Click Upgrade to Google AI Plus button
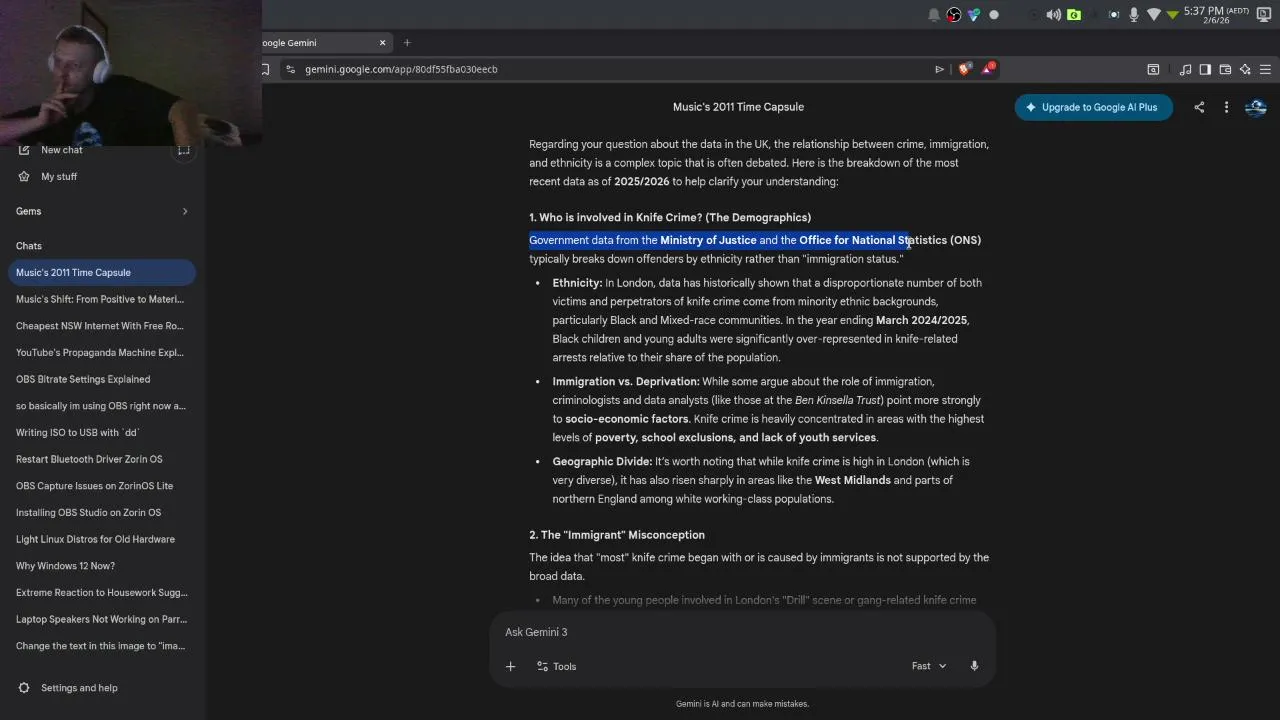Screen dimensions: 1280x720 tap(1093, 107)
